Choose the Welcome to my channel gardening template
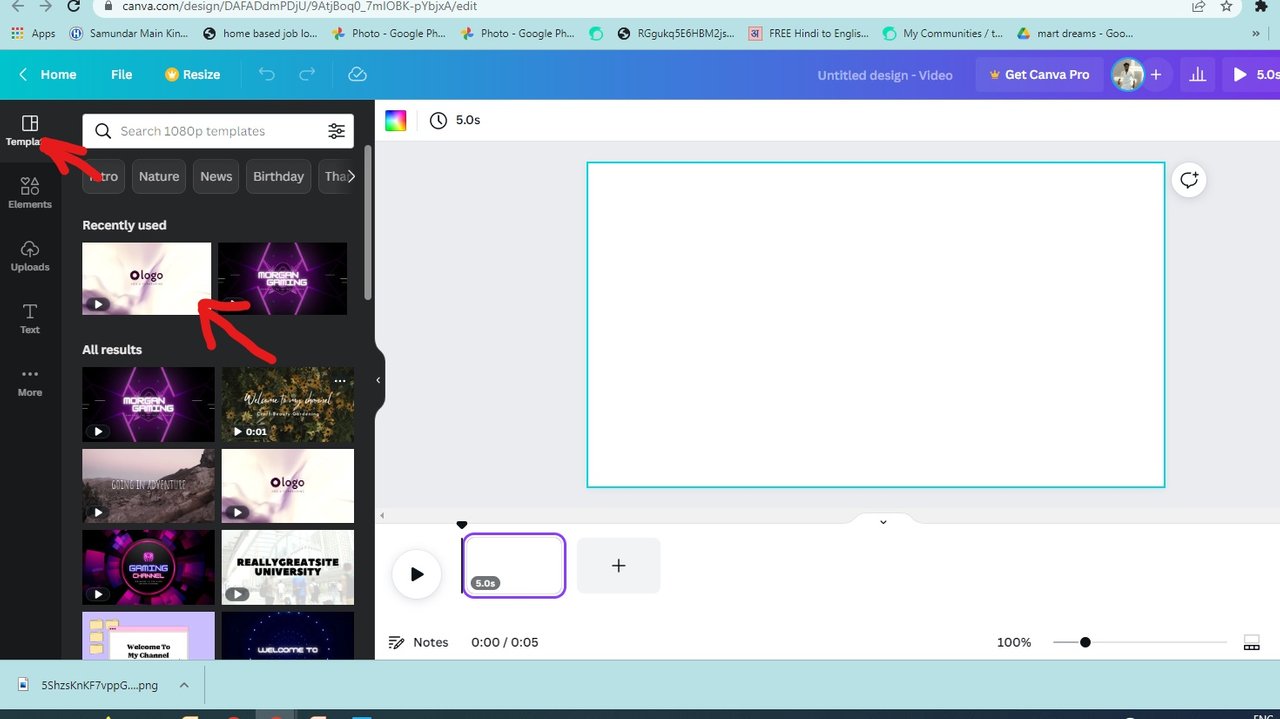1280x719 pixels. (287, 404)
